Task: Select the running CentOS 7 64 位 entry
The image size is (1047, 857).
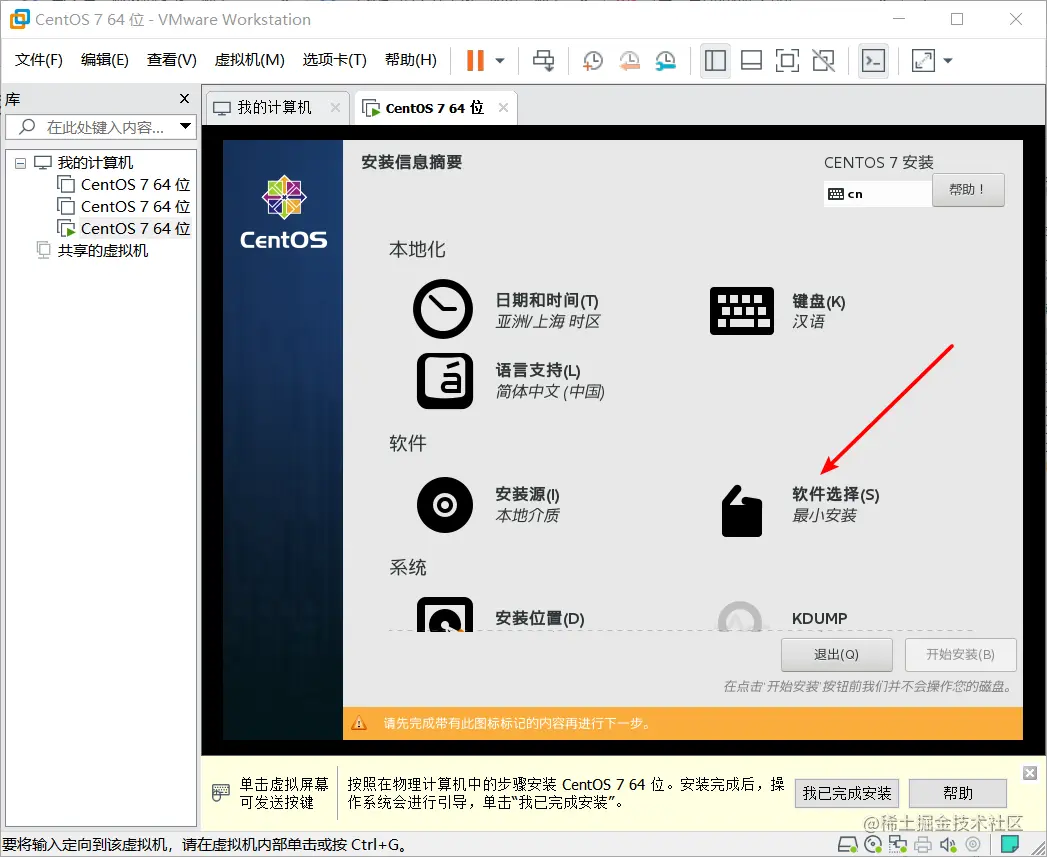Action: (x=135, y=228)
